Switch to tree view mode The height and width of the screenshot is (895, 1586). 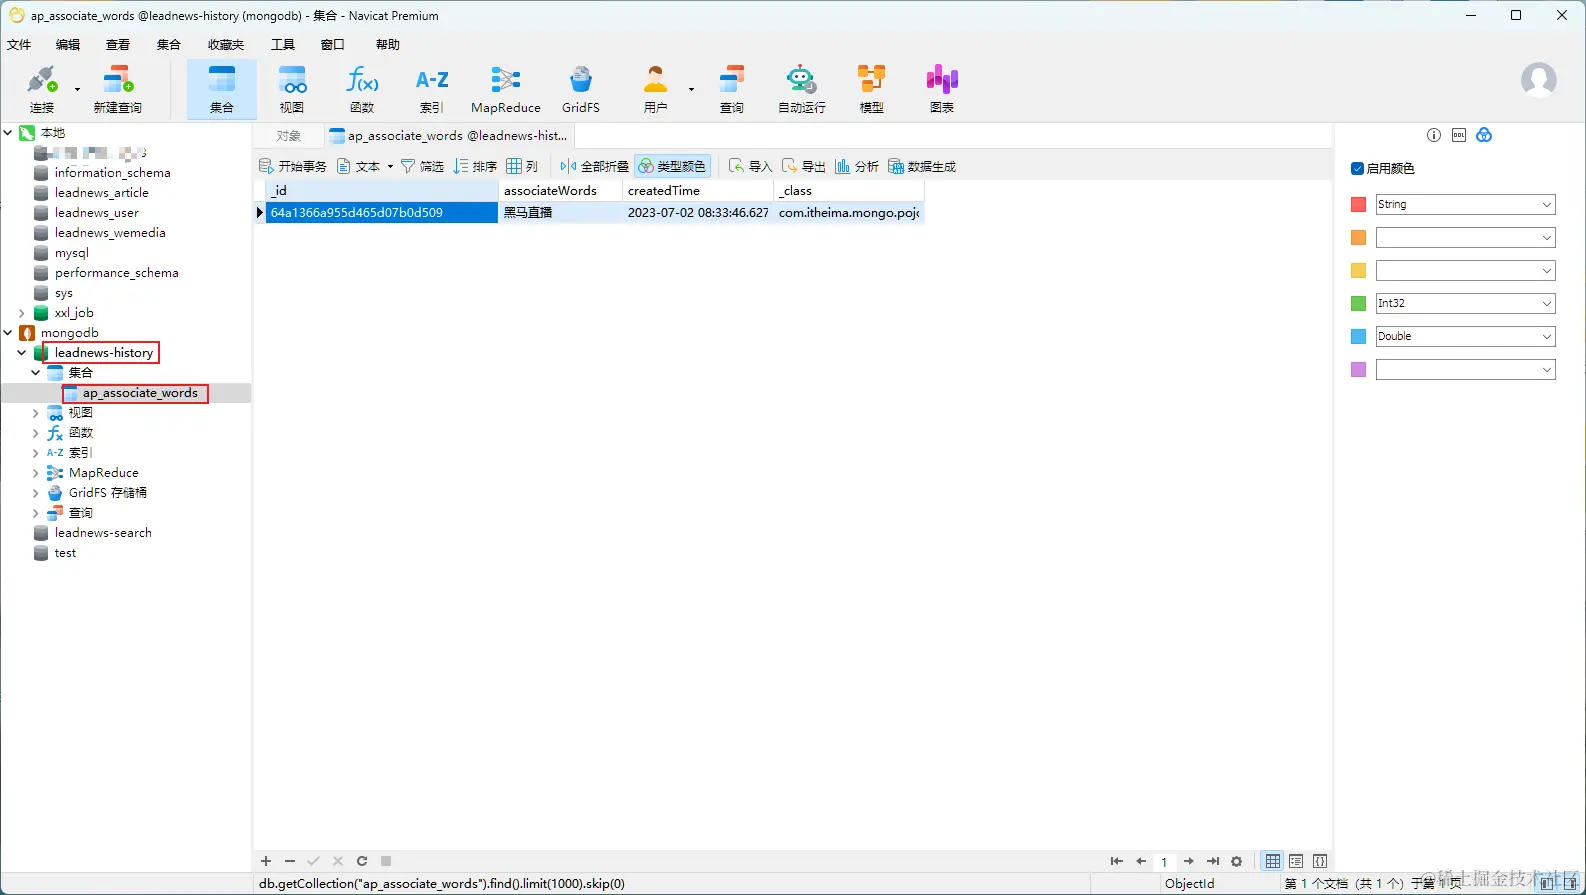pyautogui.click(x=1296, y=861)
